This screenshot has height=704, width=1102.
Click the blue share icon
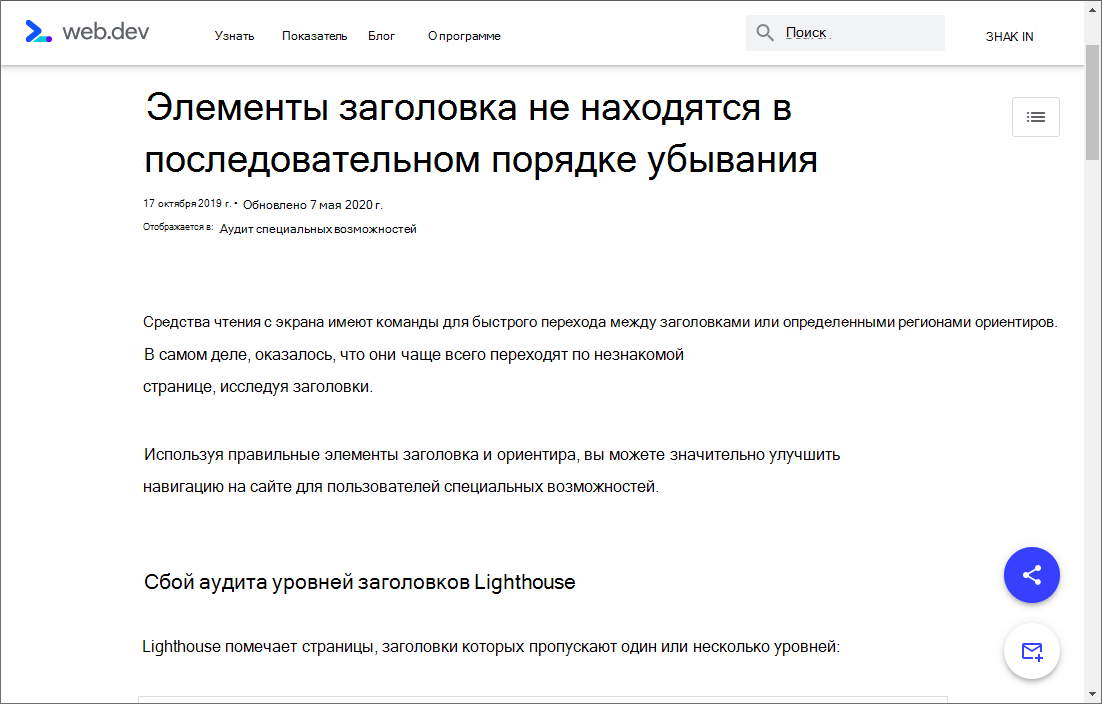[1031, 575]
